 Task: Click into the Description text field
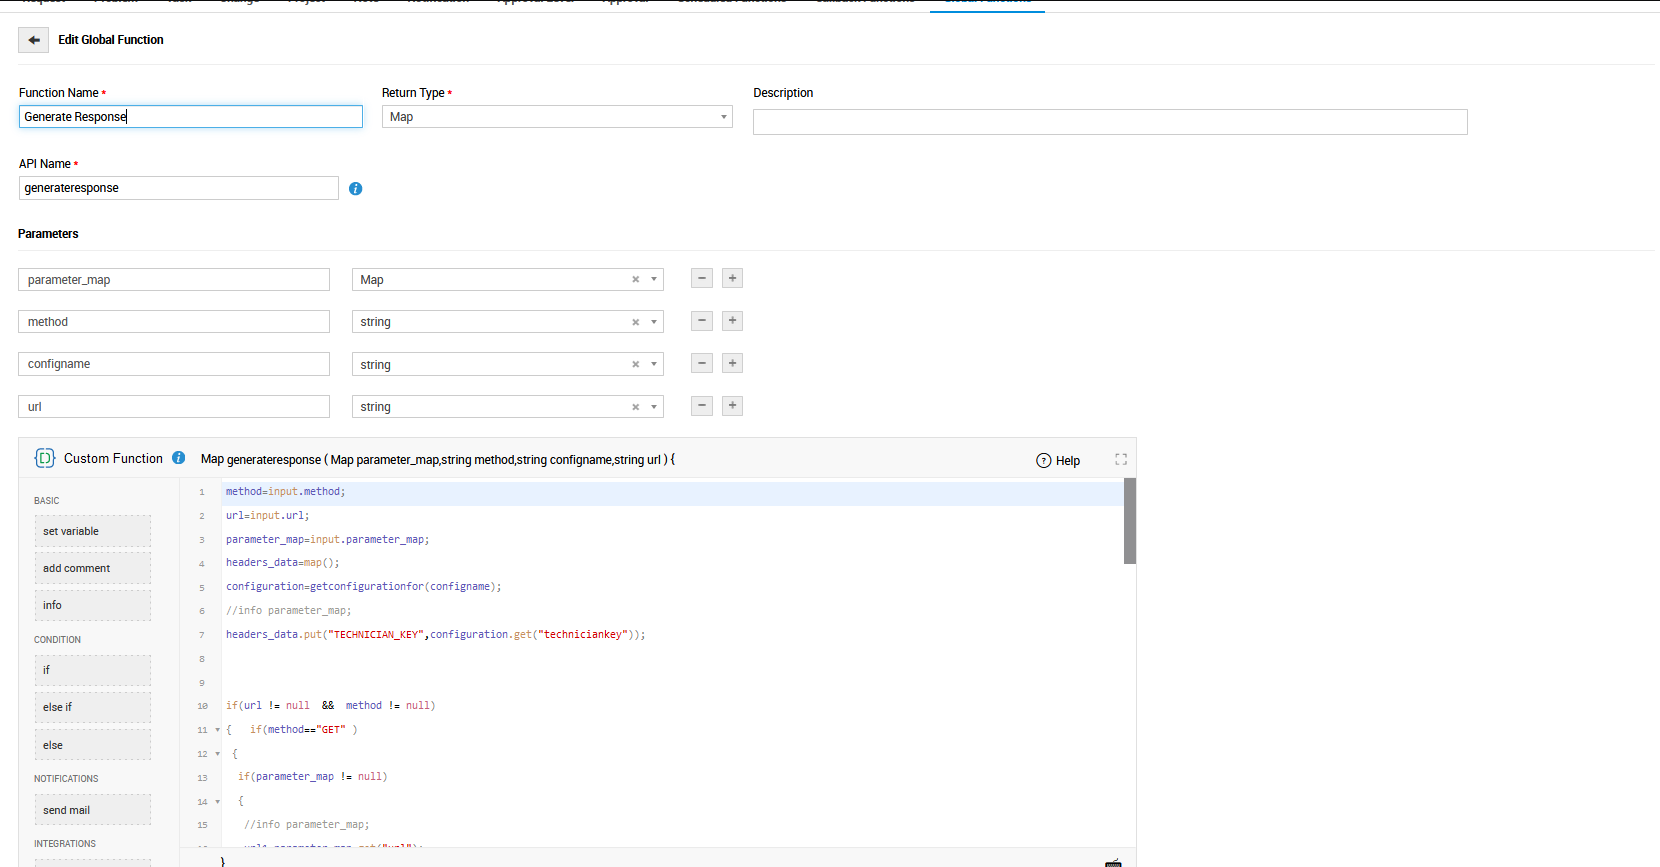coord(1109,122)
